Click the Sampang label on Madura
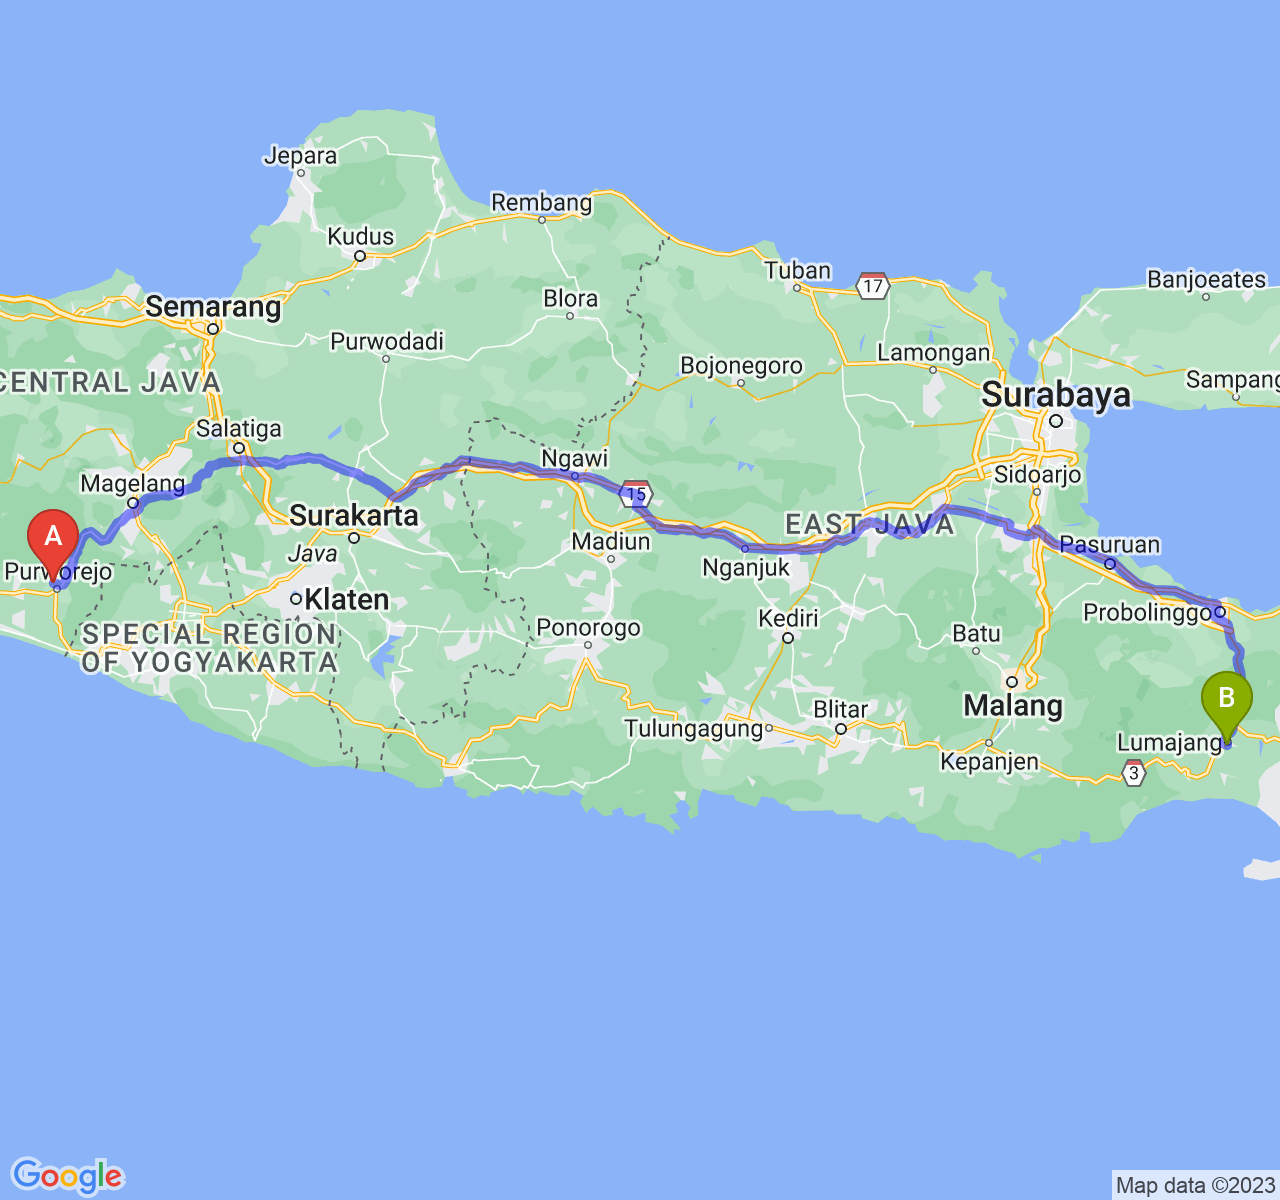The width and height of the screenshot is (1280, 1200). pyautogui.click(x=1233, y=380)
